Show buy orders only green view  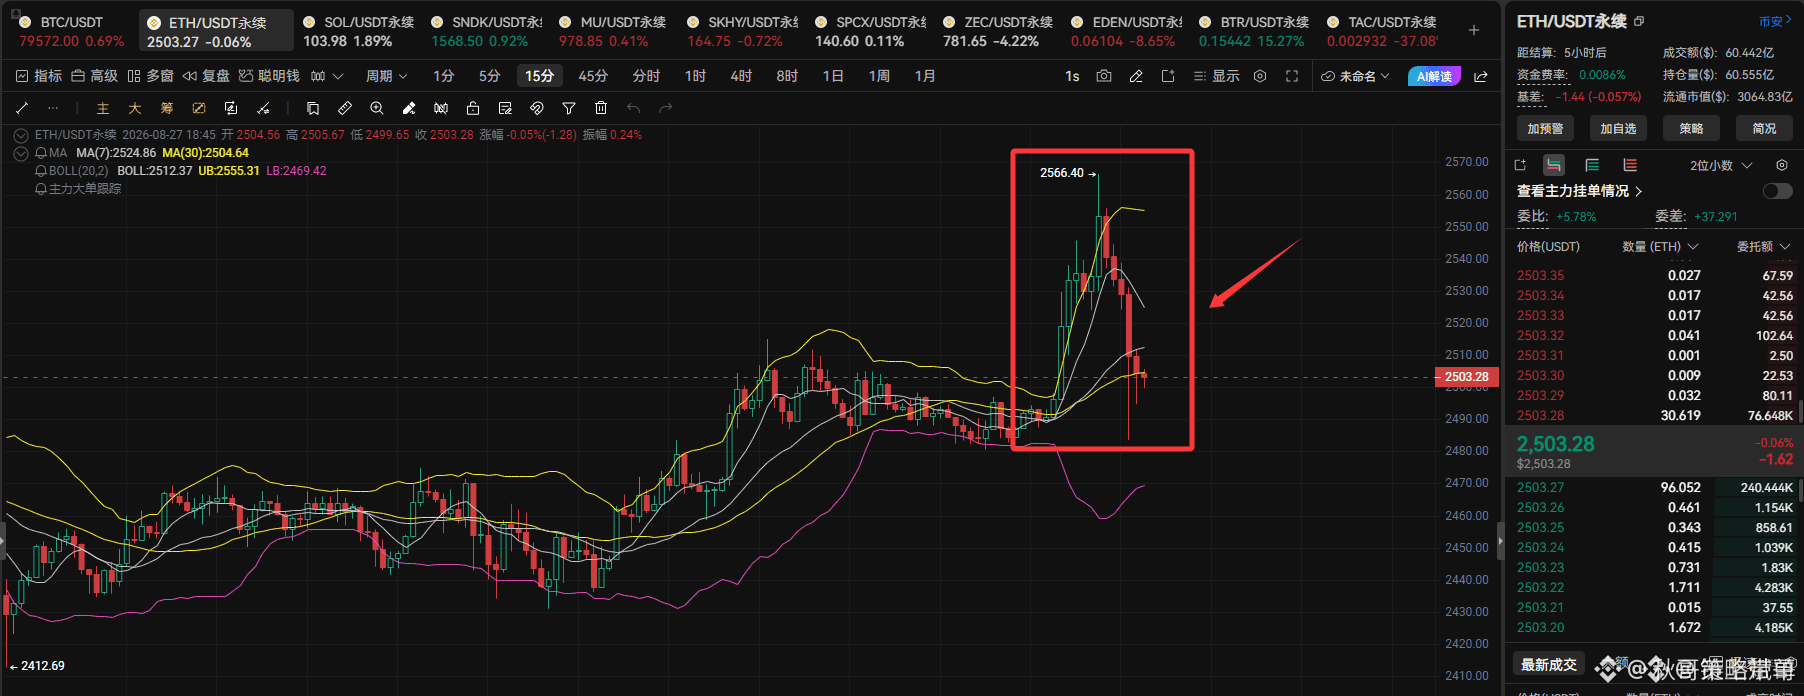[x=1593, y=165]
